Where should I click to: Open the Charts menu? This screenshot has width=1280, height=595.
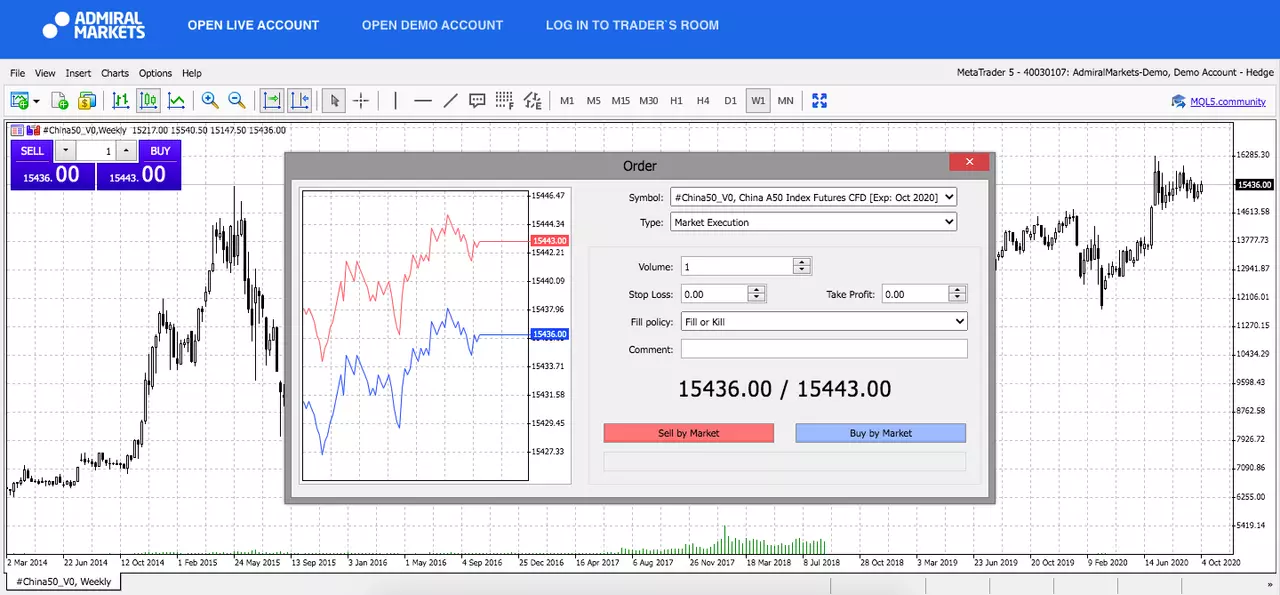click(115, 73)
